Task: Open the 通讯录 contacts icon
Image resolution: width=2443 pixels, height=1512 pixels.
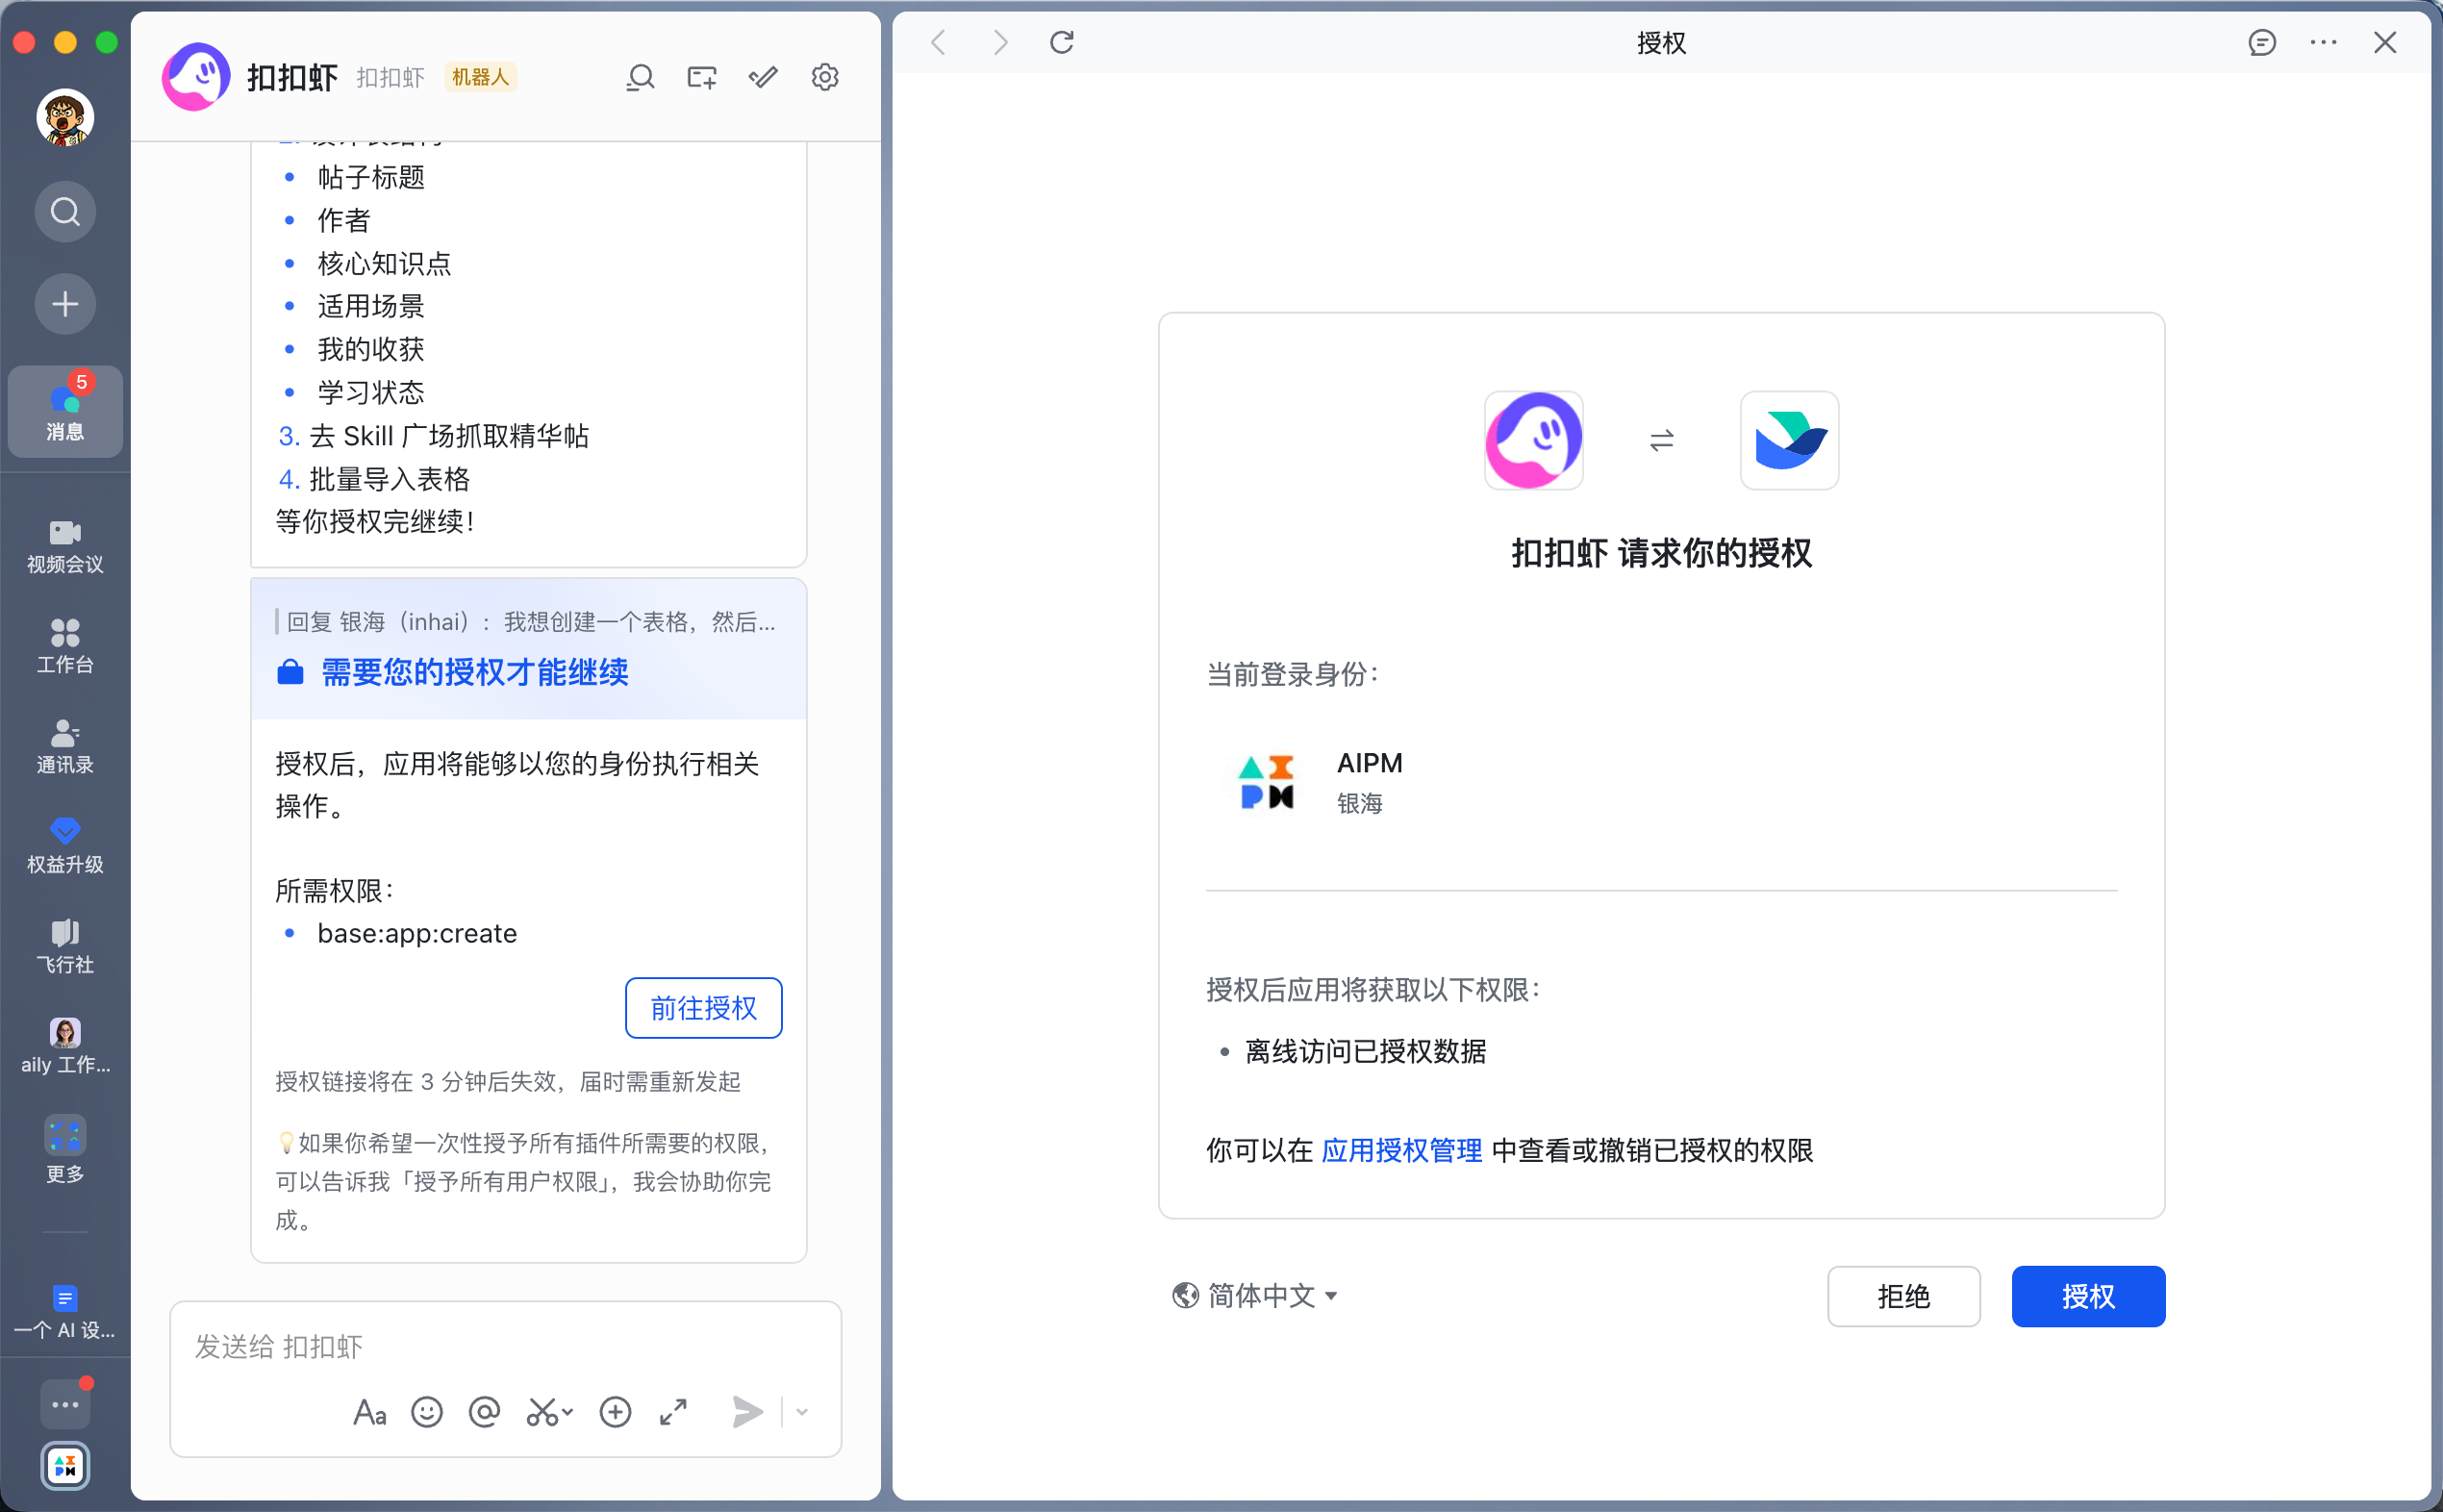Action: pos(64,745)
